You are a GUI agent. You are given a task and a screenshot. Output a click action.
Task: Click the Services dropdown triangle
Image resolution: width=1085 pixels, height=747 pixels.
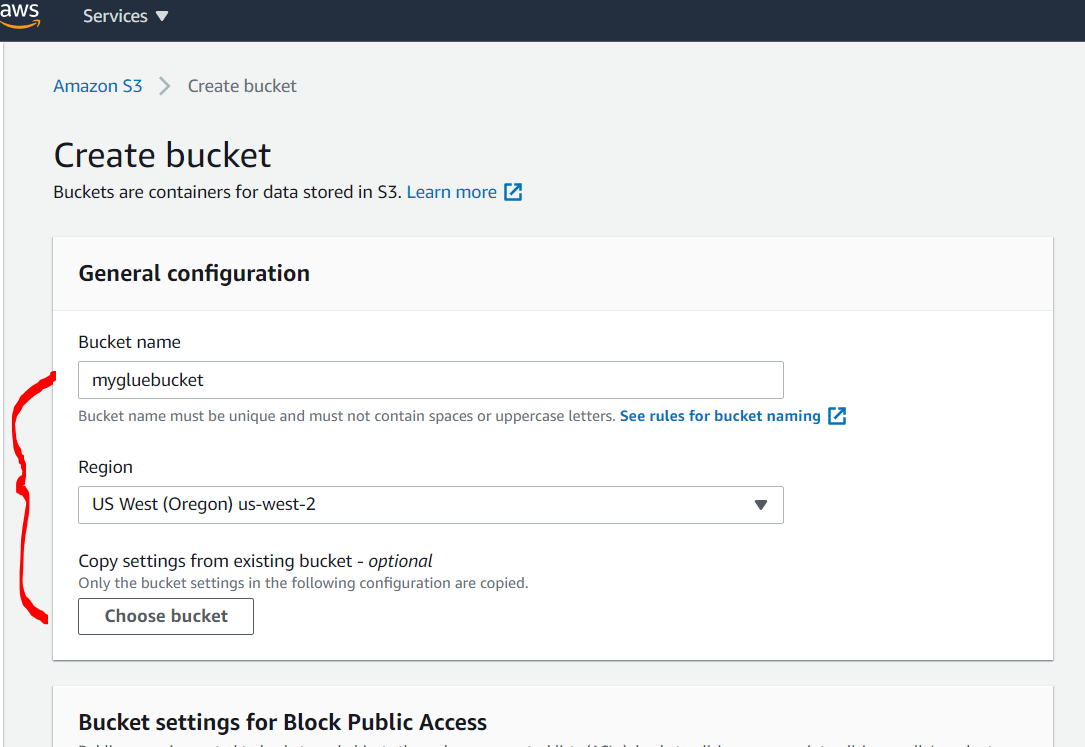[x=163, y=17]
